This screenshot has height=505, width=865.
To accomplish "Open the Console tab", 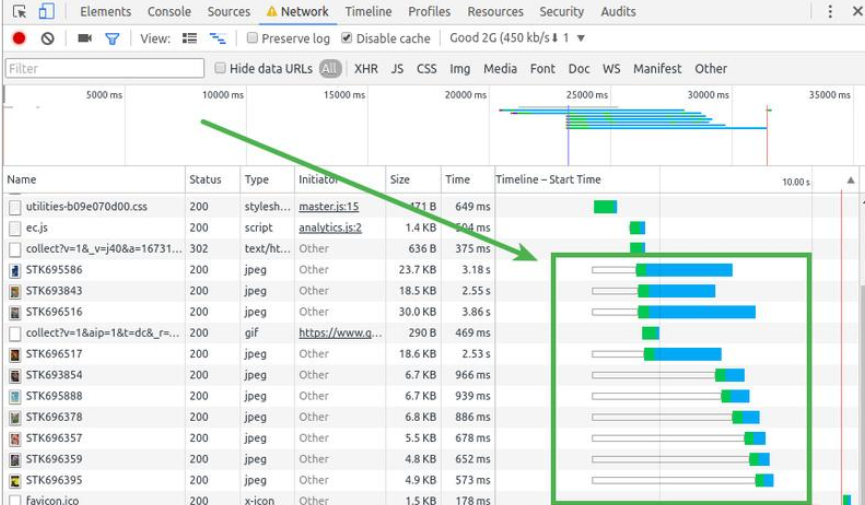I will click(169, 12).
